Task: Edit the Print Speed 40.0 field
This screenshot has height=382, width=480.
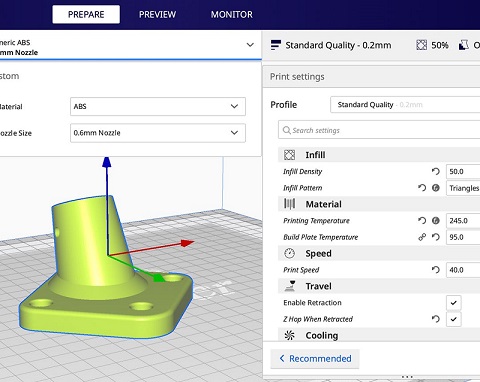Action: (463, 270)
